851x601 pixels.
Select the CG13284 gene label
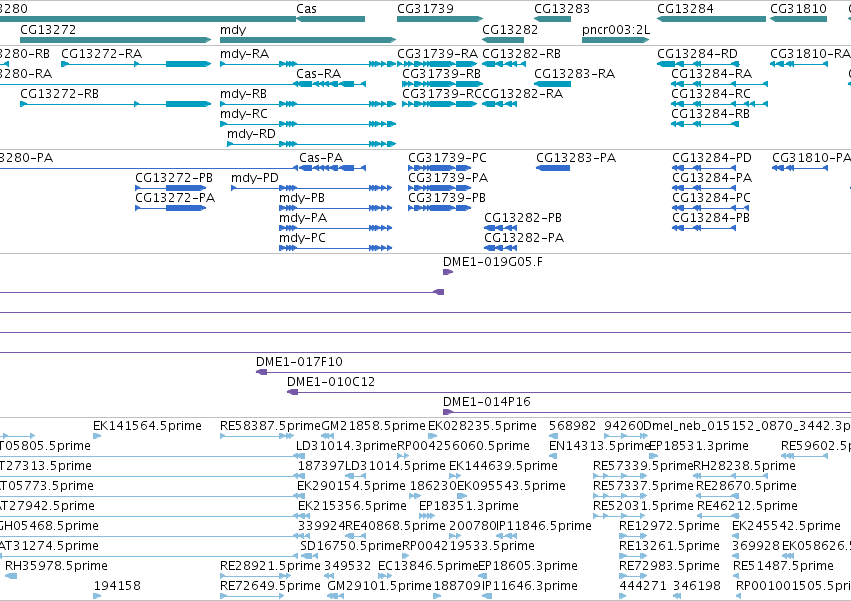685,9
